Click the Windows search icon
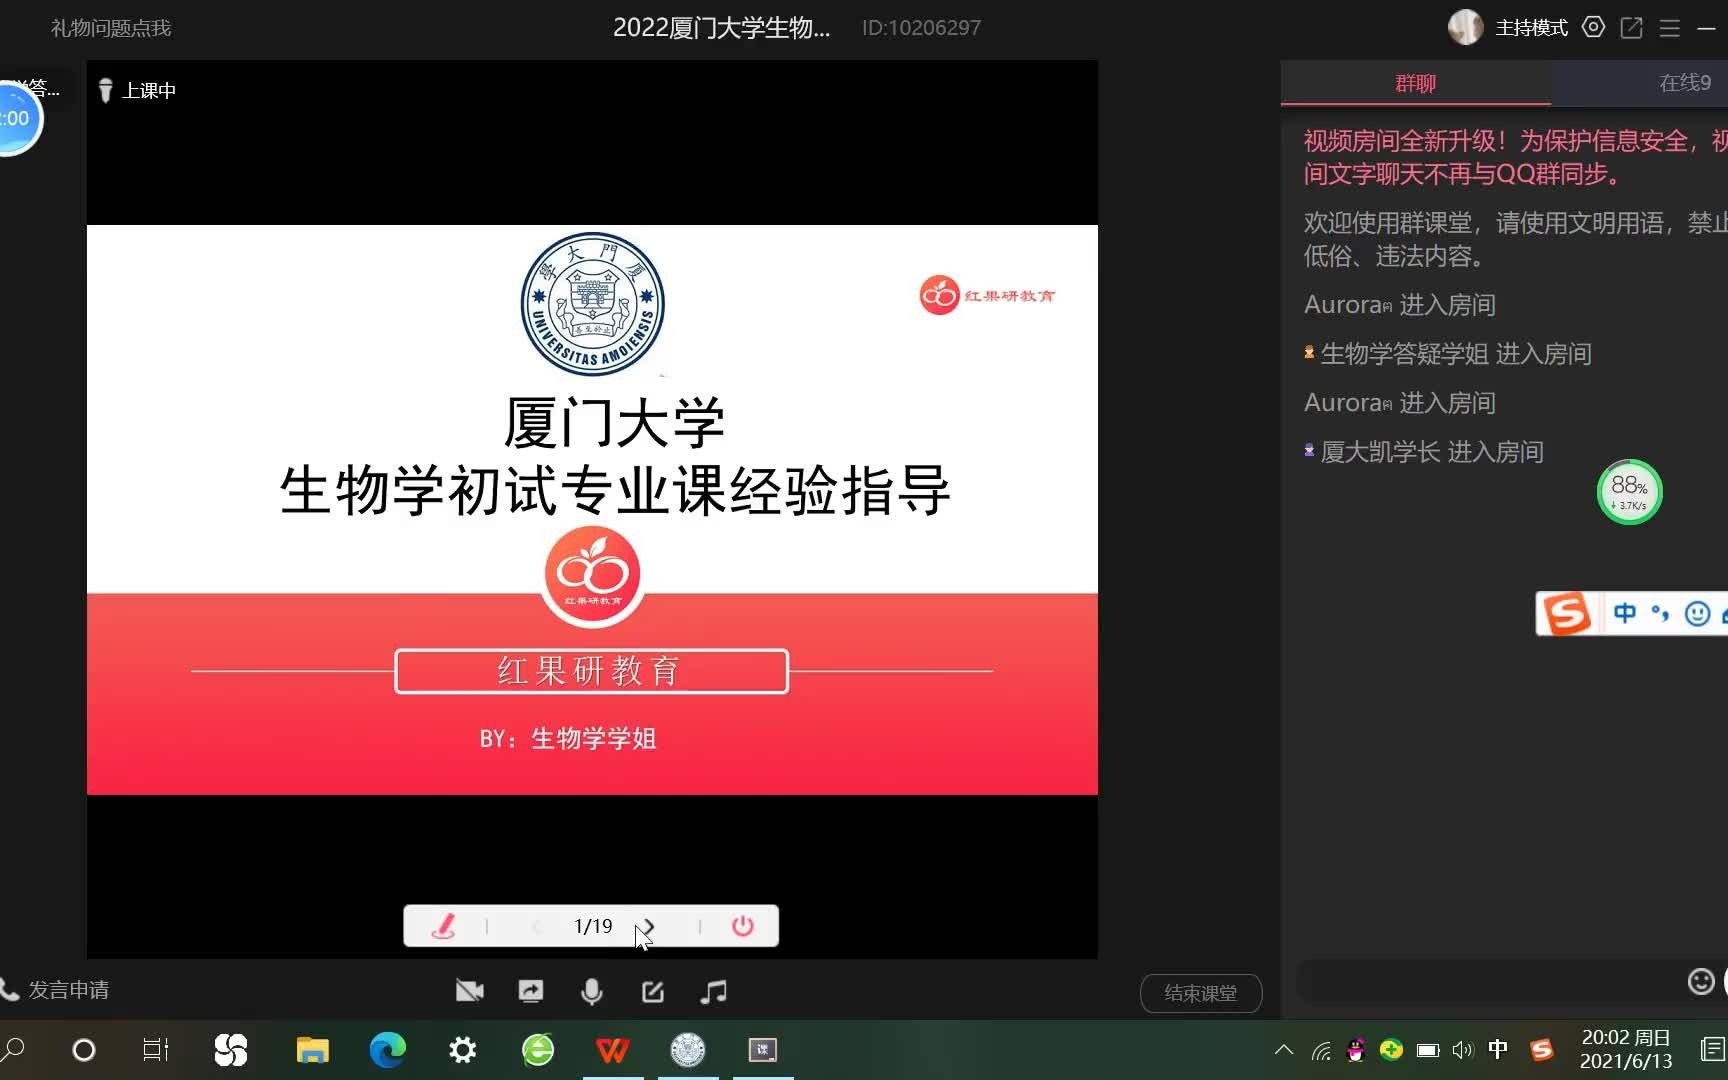 coord(13,1050)
